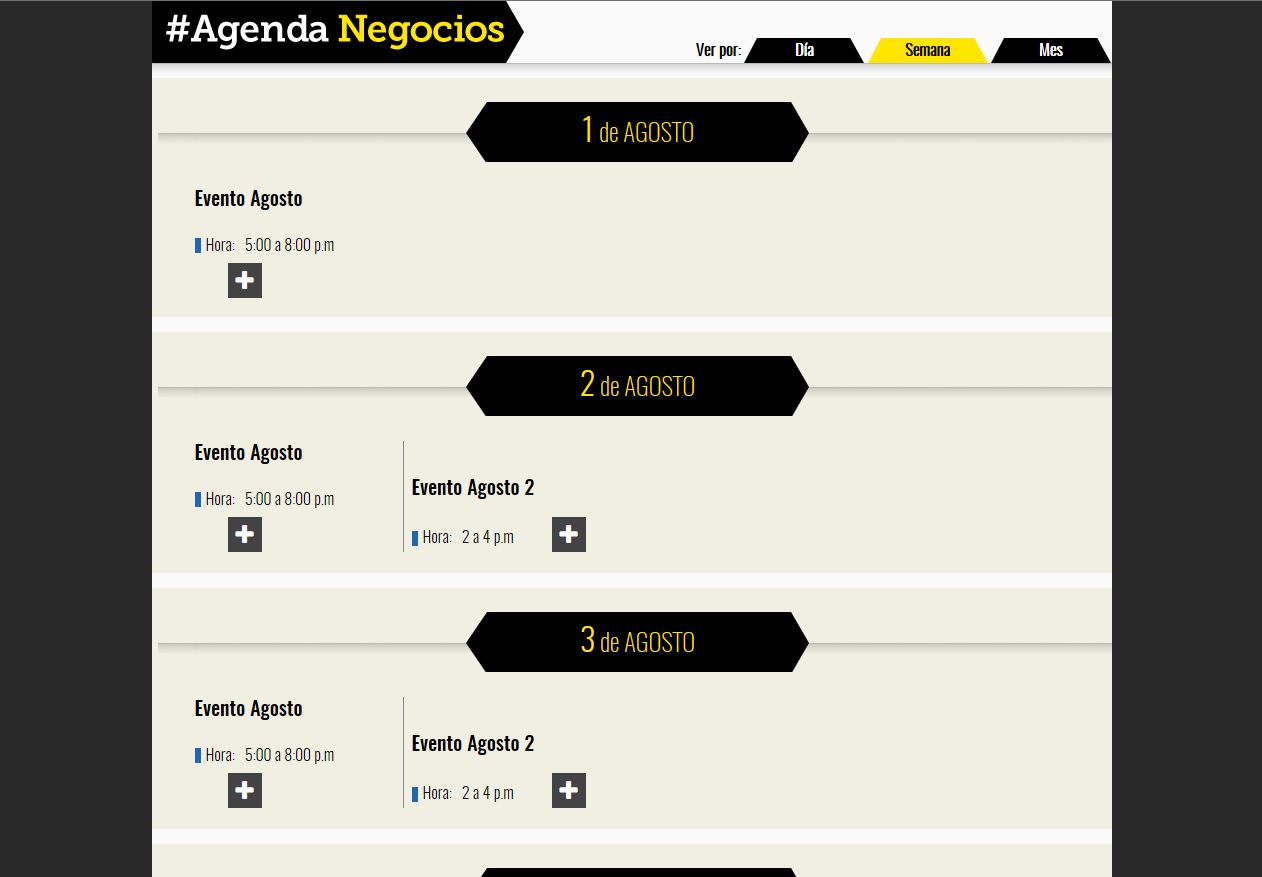Viewport: 1262px width, 877px height.
Task: Click Evento Agosto 2 title under 3 de Agosto
Action: tap(473, 743)
